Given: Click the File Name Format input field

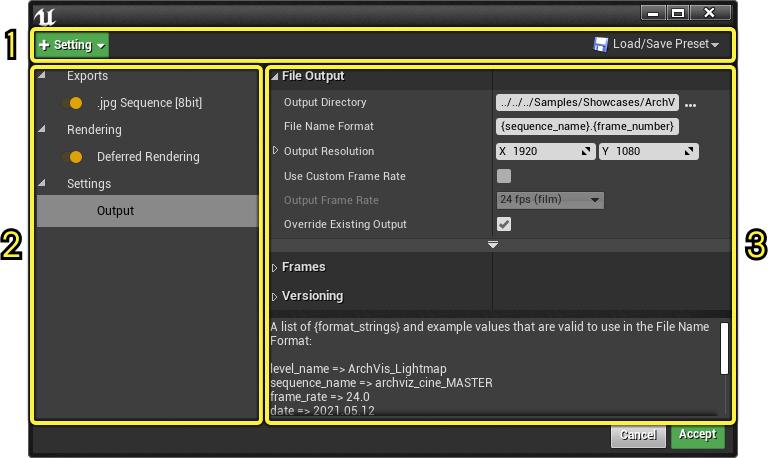Looking at the screenshot, I should click(x=588, y=127).
